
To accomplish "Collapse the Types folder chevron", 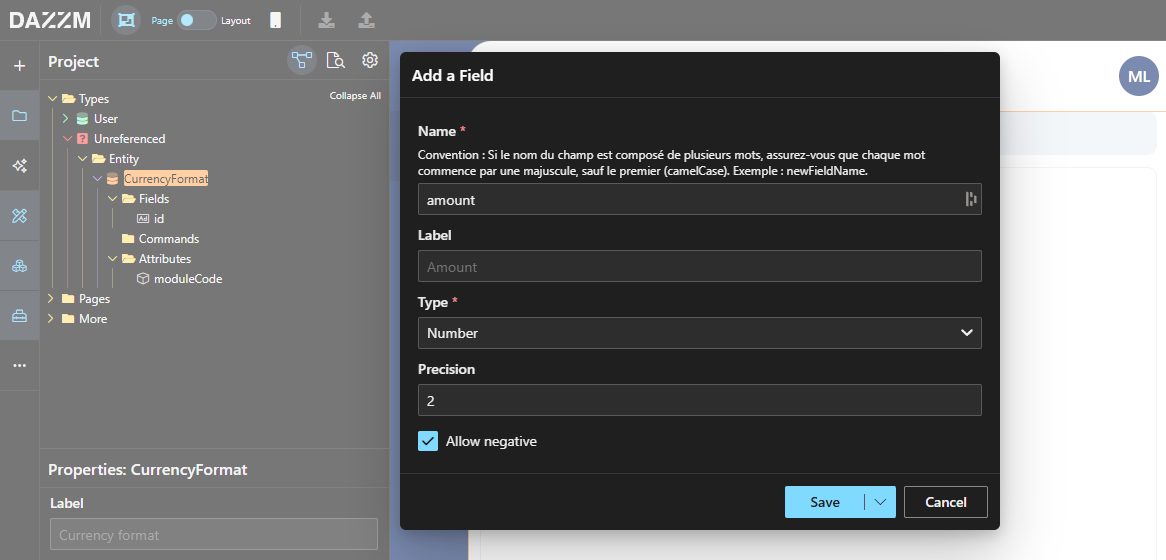I will 52,98.
